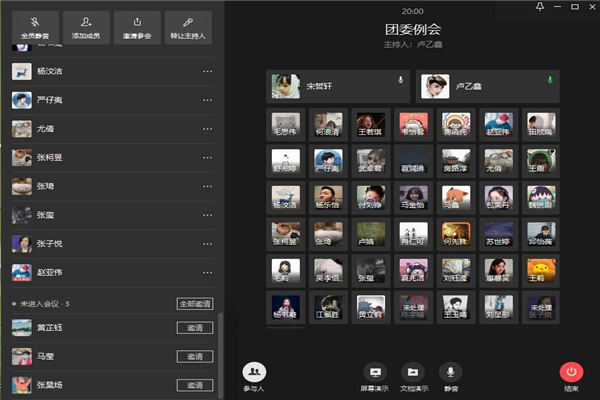Open 文档演示 document presentation
The width and height of the screenshot is (600, 400).
click(414, 372)
